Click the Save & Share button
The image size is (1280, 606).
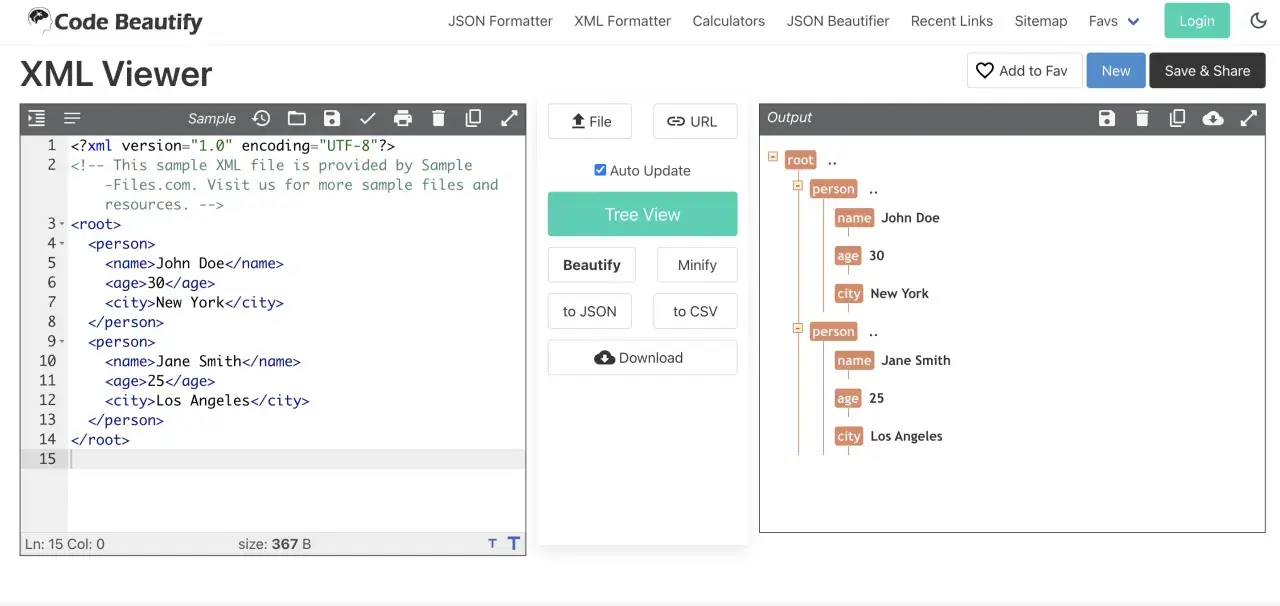[x=1207, y=70]
